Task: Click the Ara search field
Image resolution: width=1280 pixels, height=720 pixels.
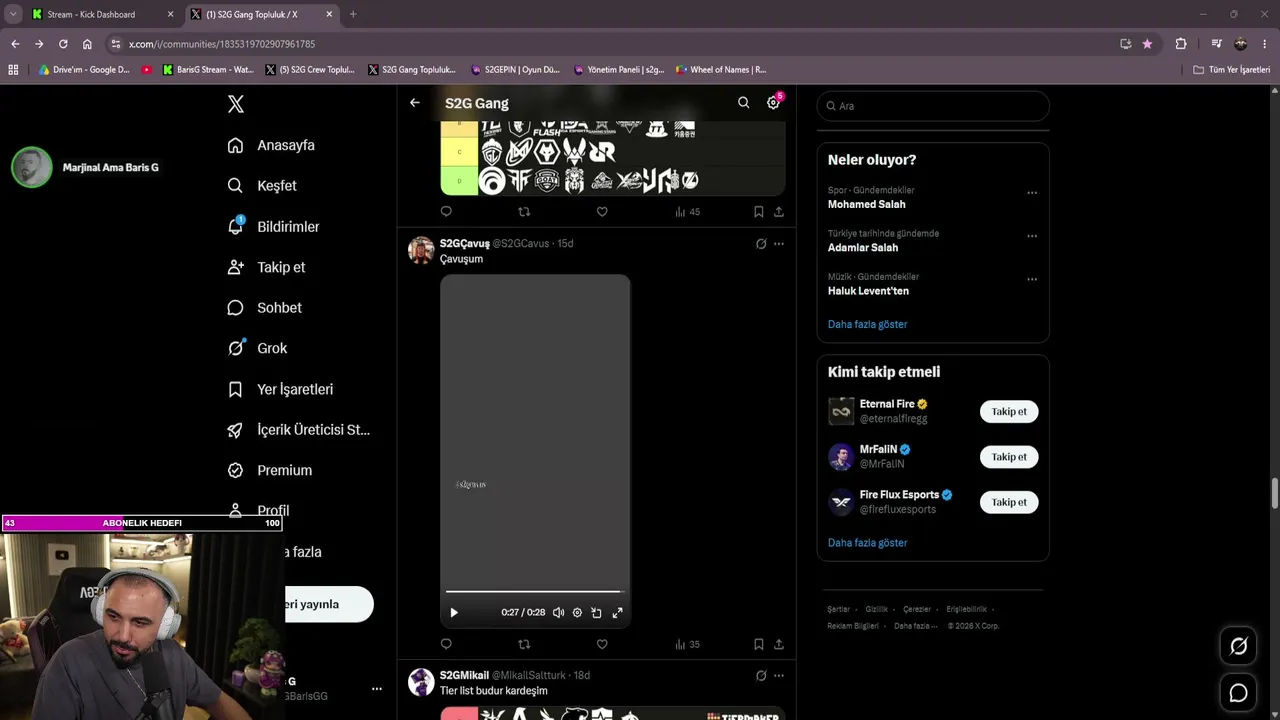Action: tap(933, 106)
